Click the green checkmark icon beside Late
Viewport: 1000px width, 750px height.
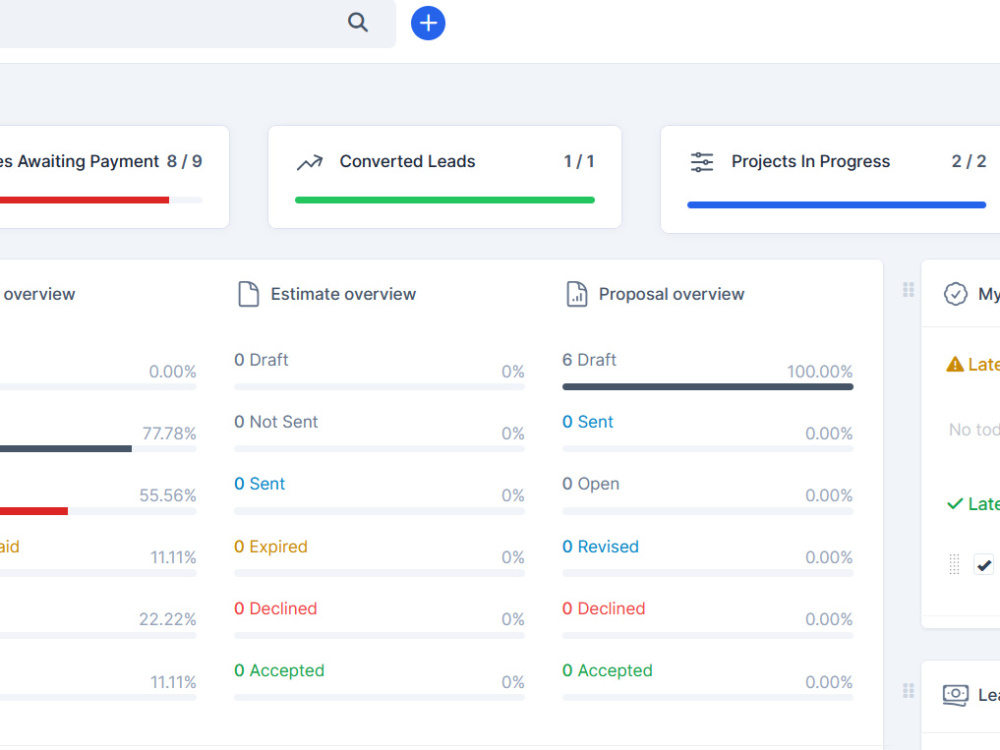[x=955, y=504]
